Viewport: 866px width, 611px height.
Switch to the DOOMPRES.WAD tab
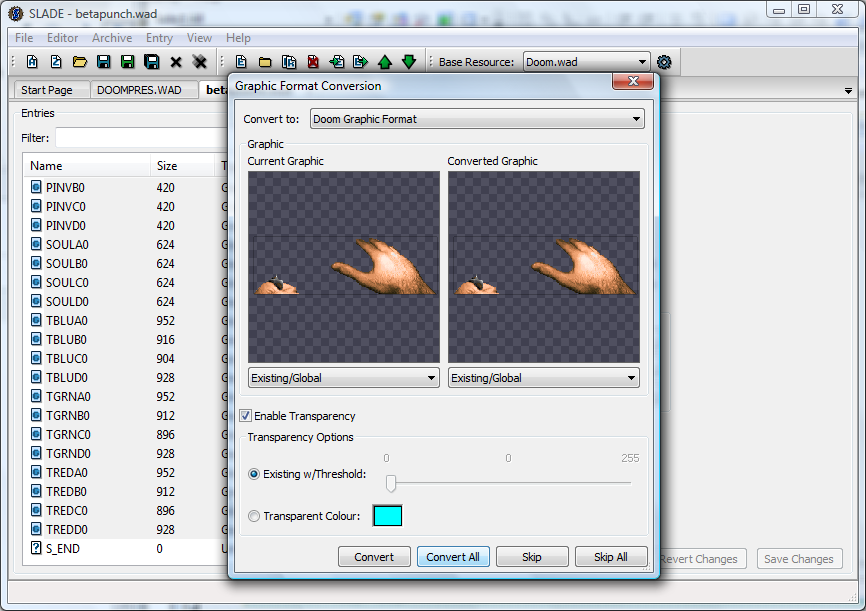point(139,90)
